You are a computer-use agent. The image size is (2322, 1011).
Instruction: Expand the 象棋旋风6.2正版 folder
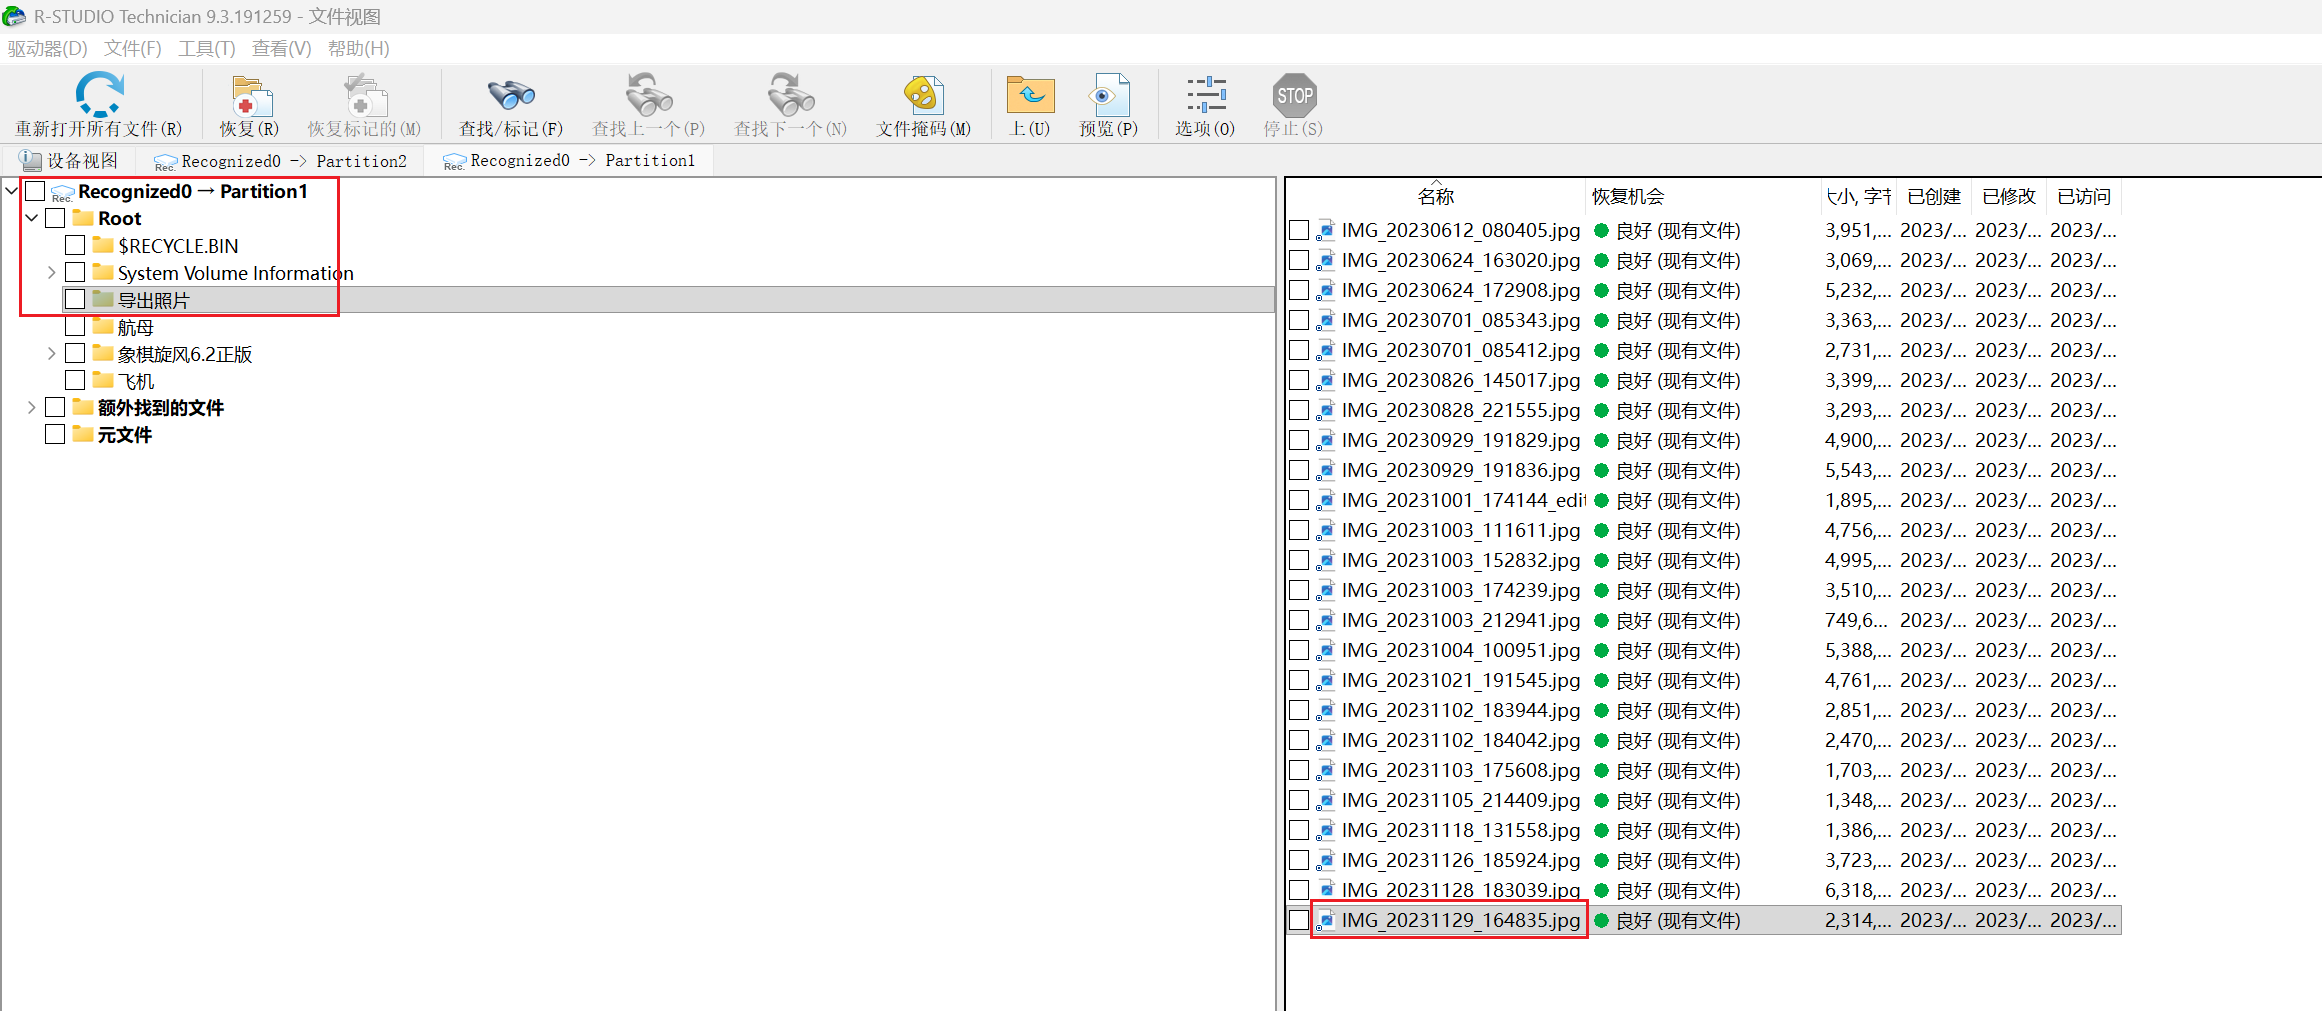pyautogui.click(x=52, y=353)
